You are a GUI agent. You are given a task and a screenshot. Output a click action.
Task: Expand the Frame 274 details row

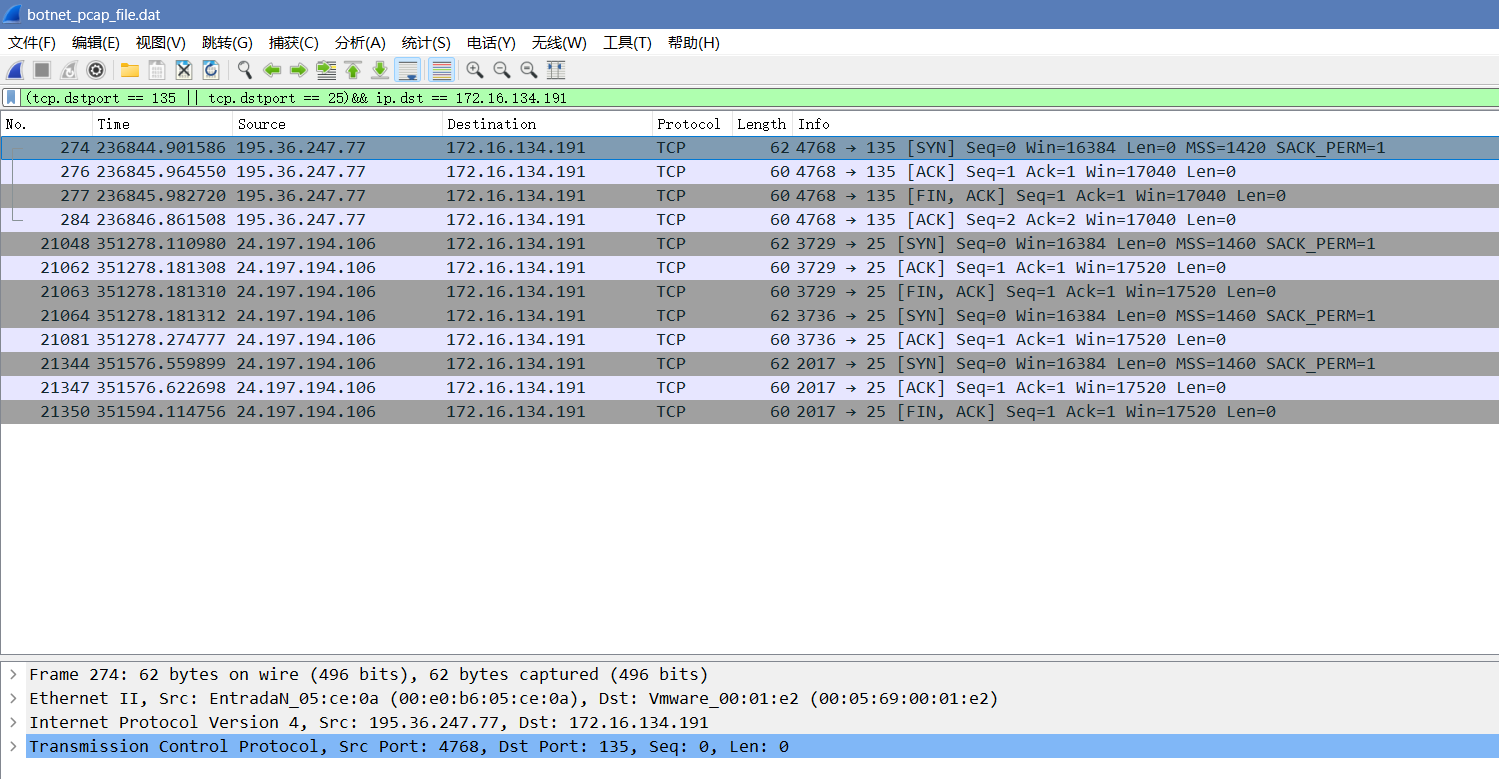13,674
